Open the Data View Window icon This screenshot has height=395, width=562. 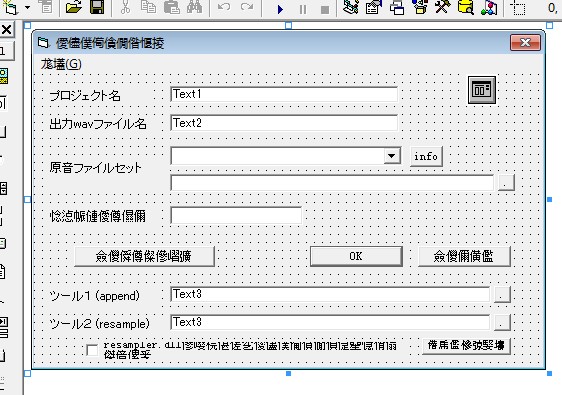pos(466,7)
